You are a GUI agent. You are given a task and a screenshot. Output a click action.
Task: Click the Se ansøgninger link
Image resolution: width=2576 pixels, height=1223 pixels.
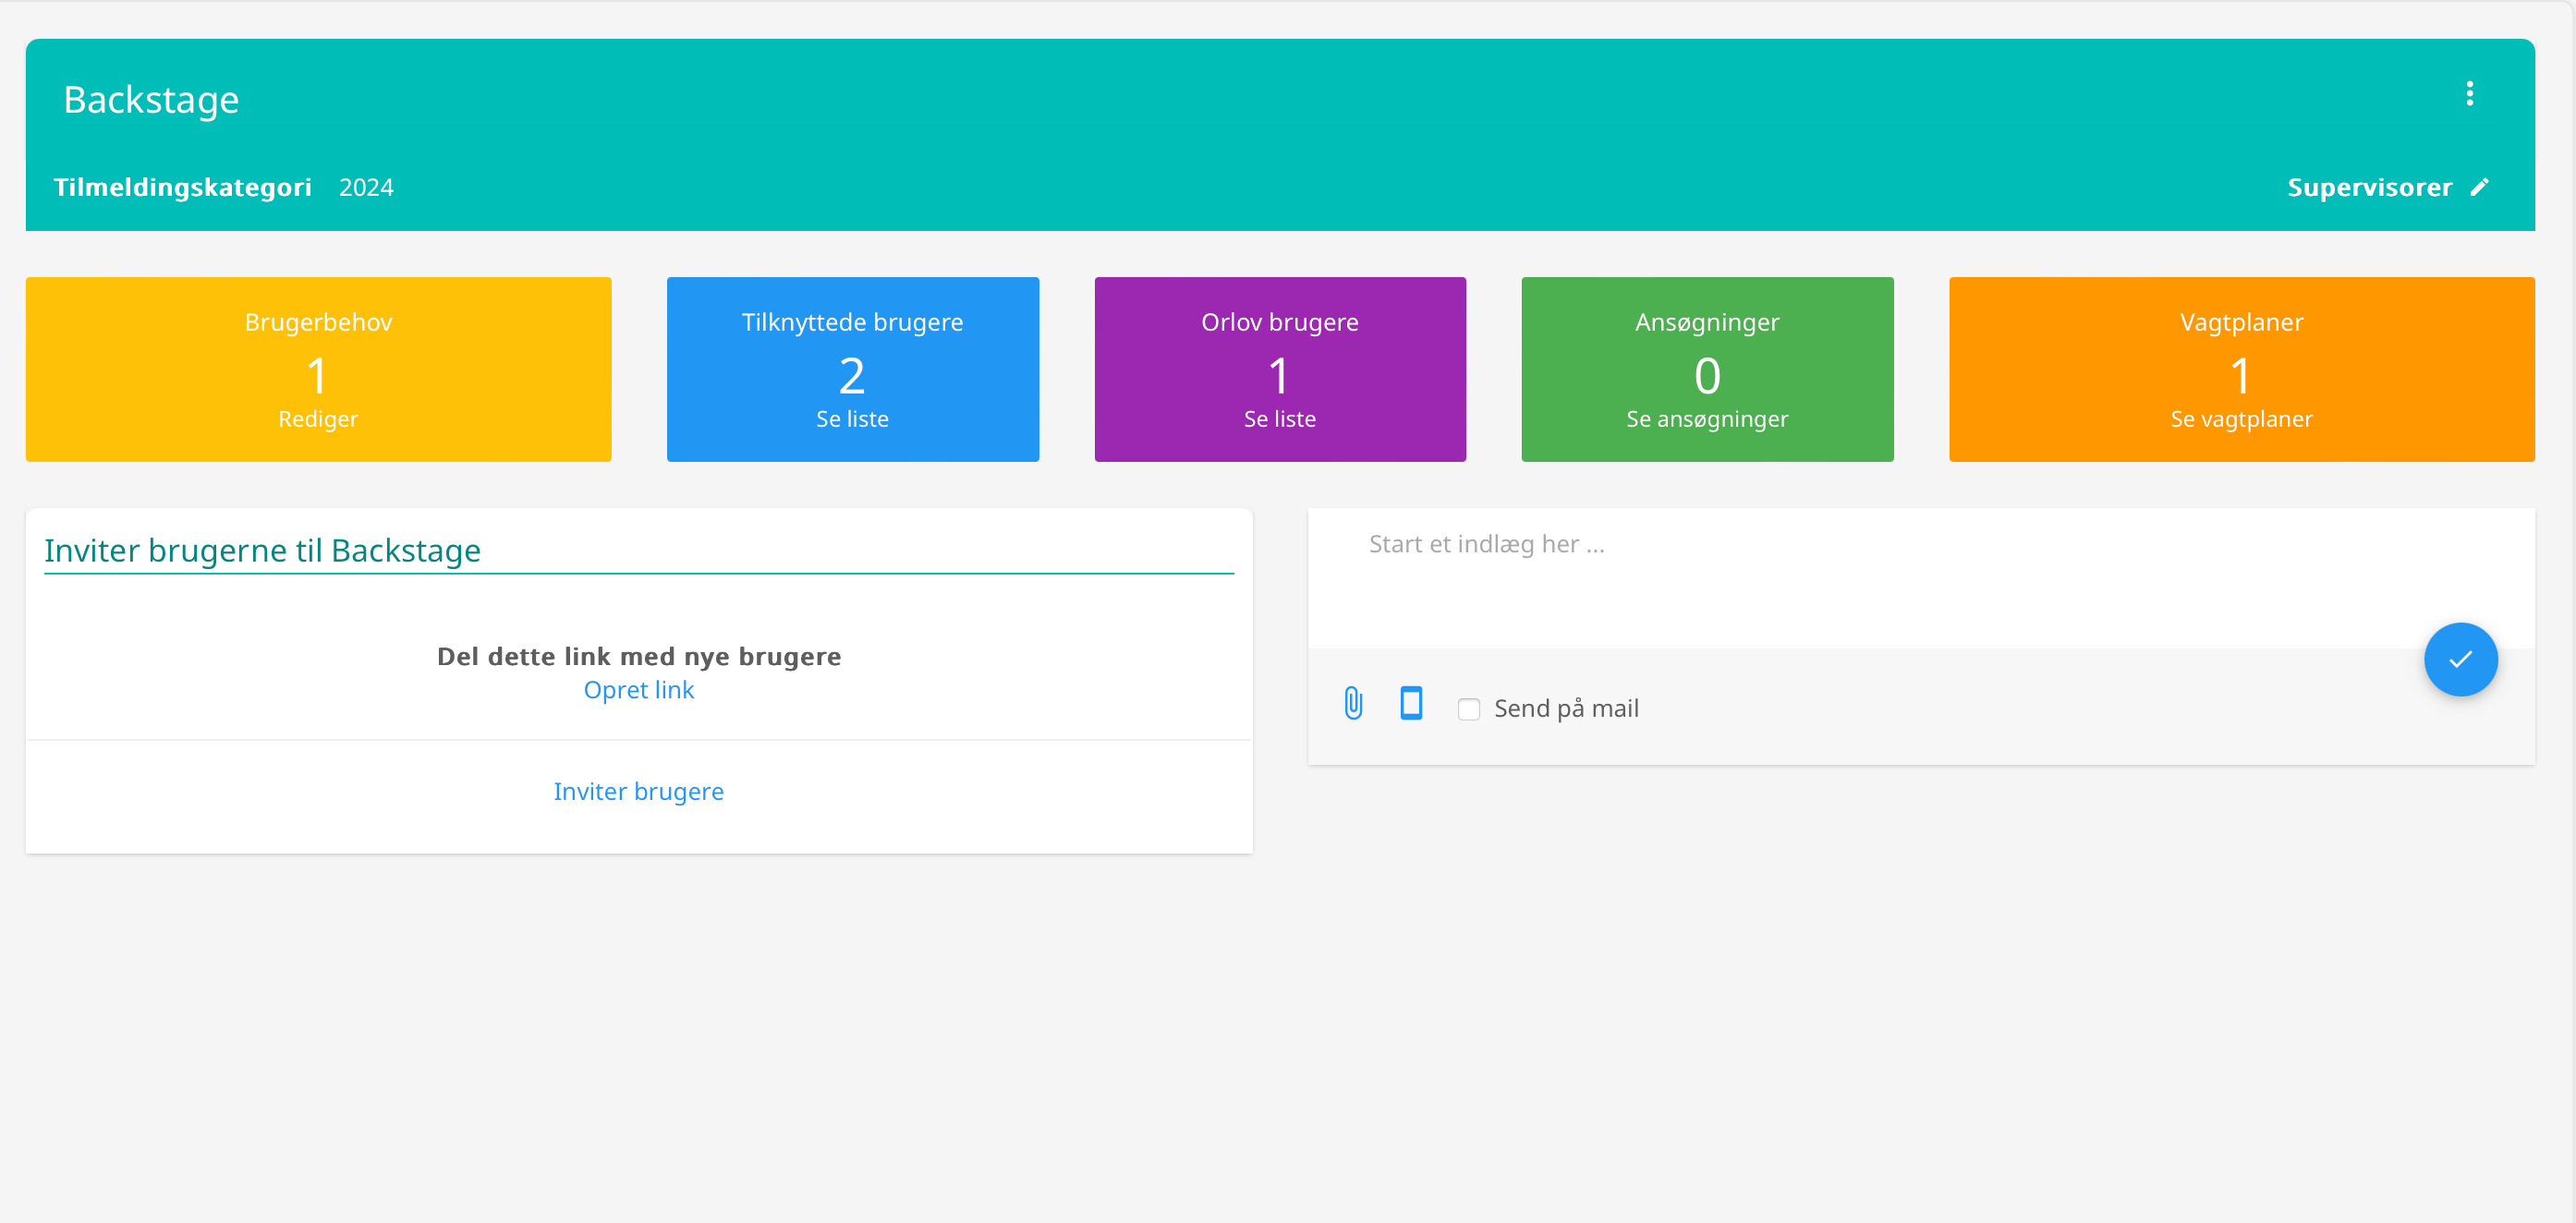[x=1707, y=419]
